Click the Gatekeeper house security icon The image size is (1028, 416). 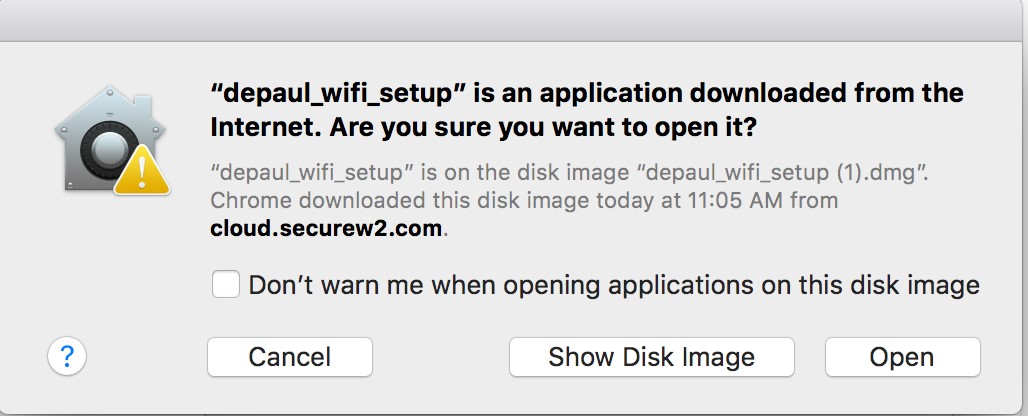pyautogui.click(x=110, y=140)
